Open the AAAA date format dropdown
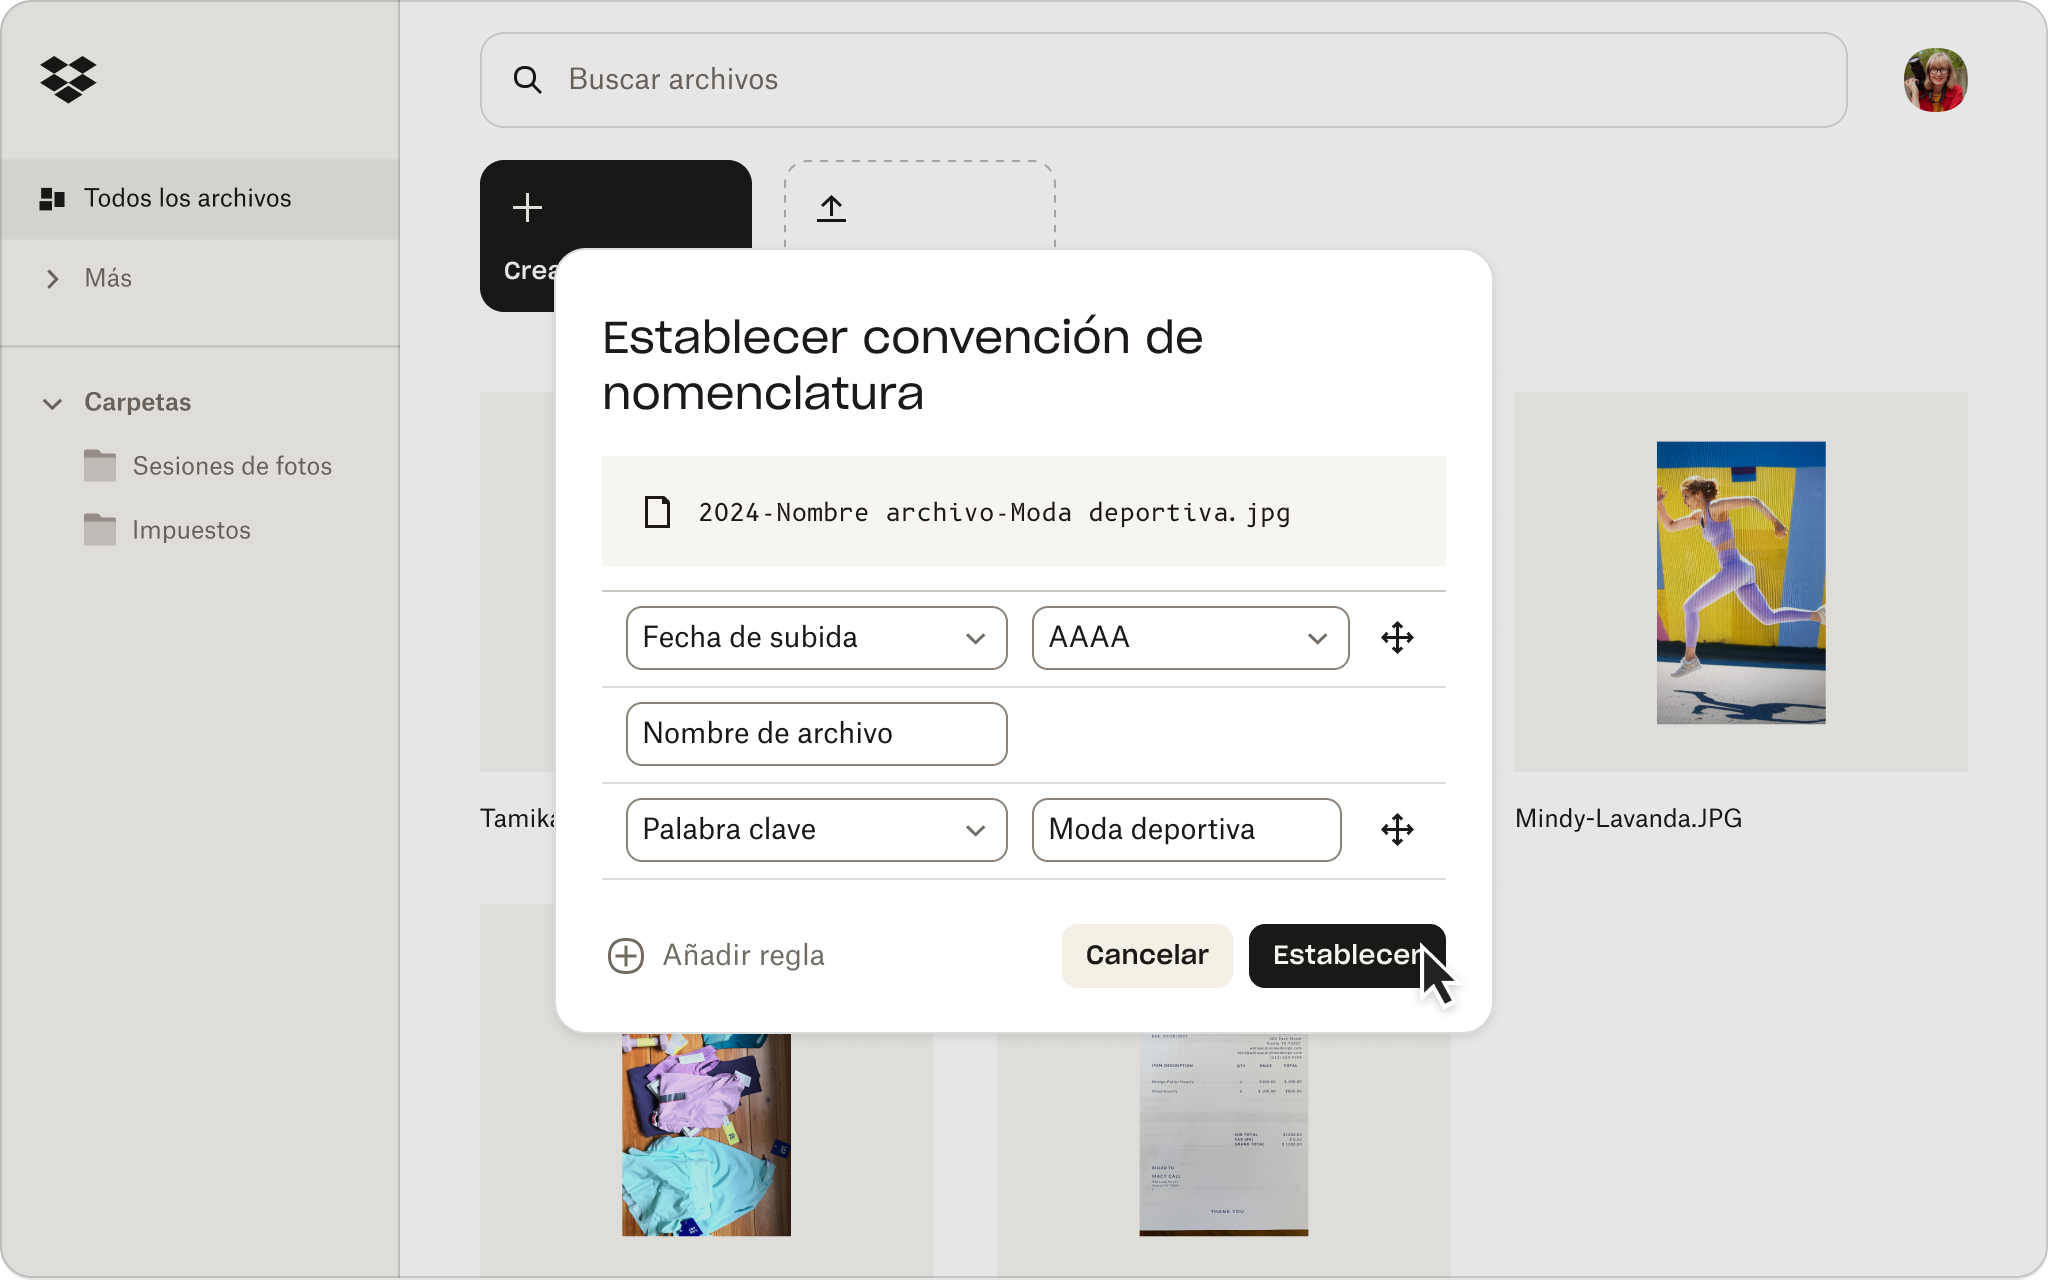This screenshot has height=1280, width=2048. (x=1190, y=638)
